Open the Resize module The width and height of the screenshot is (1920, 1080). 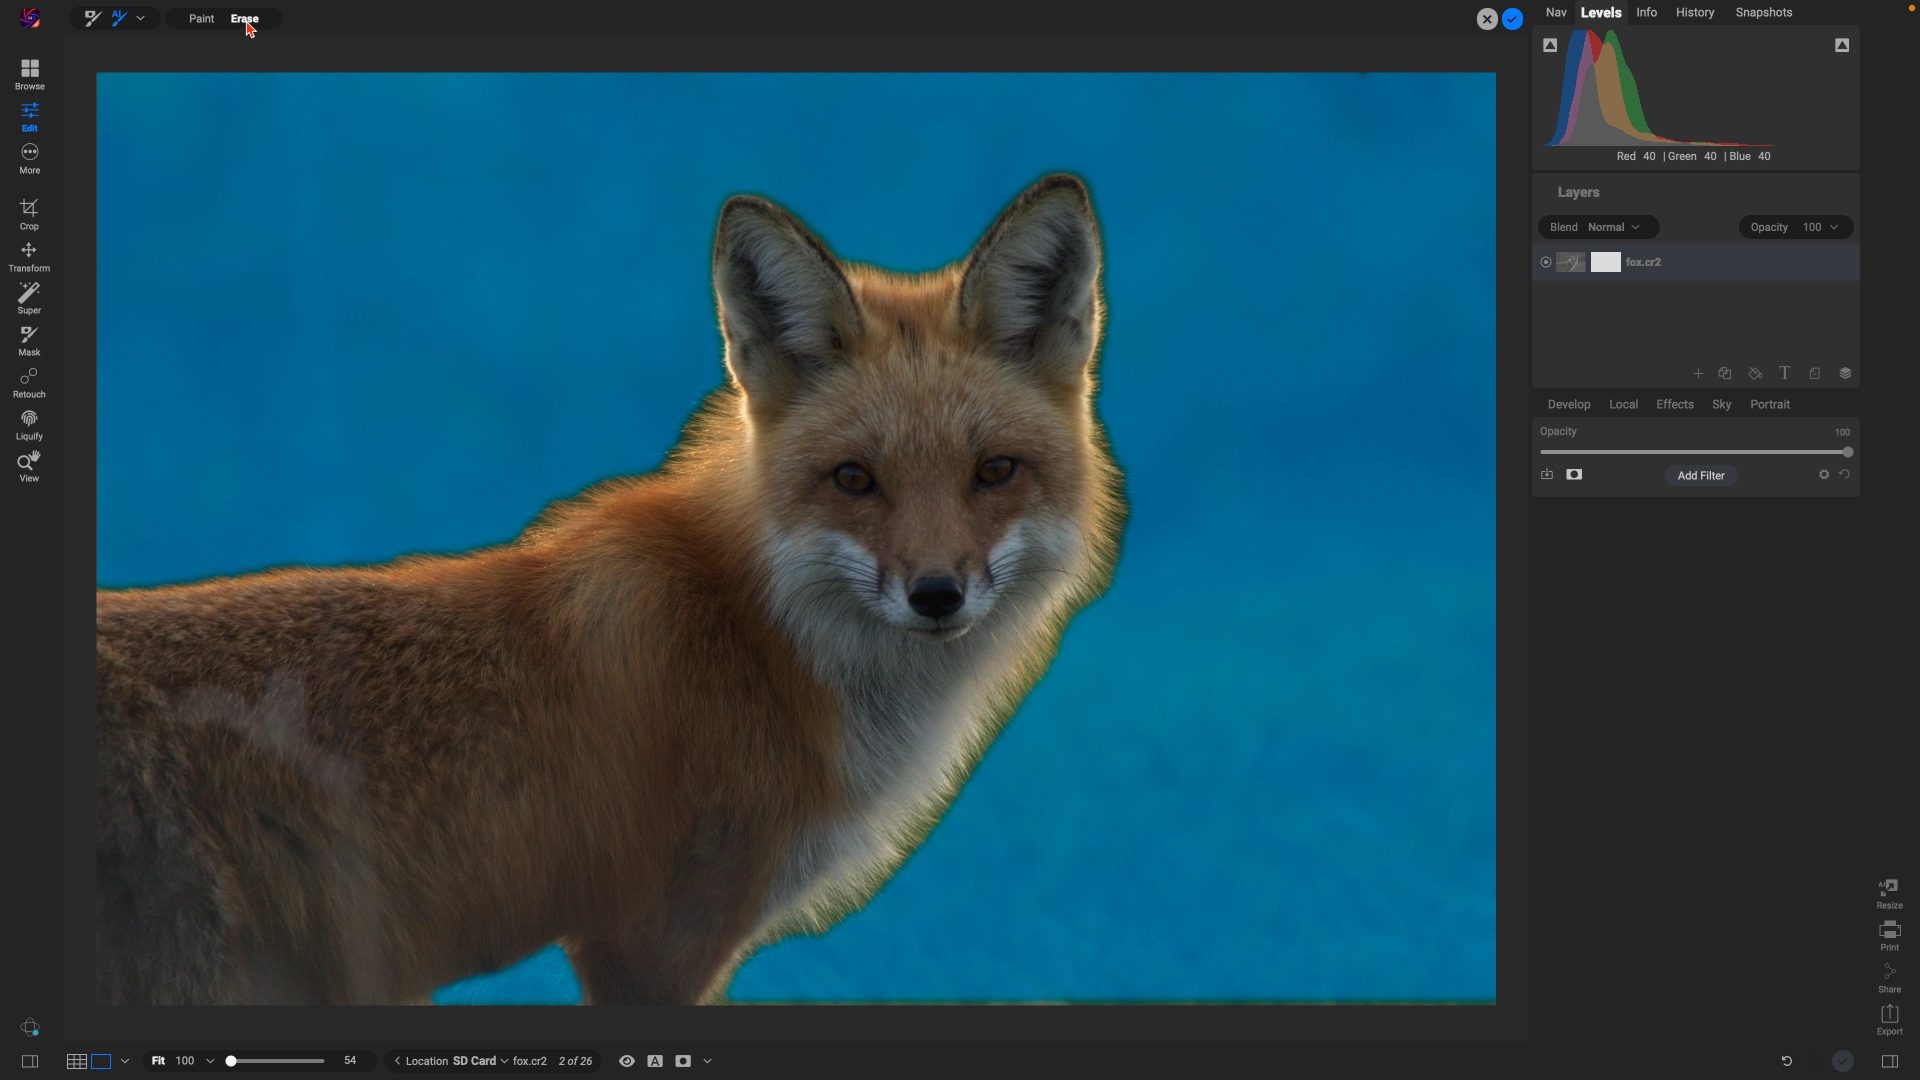1889,894
